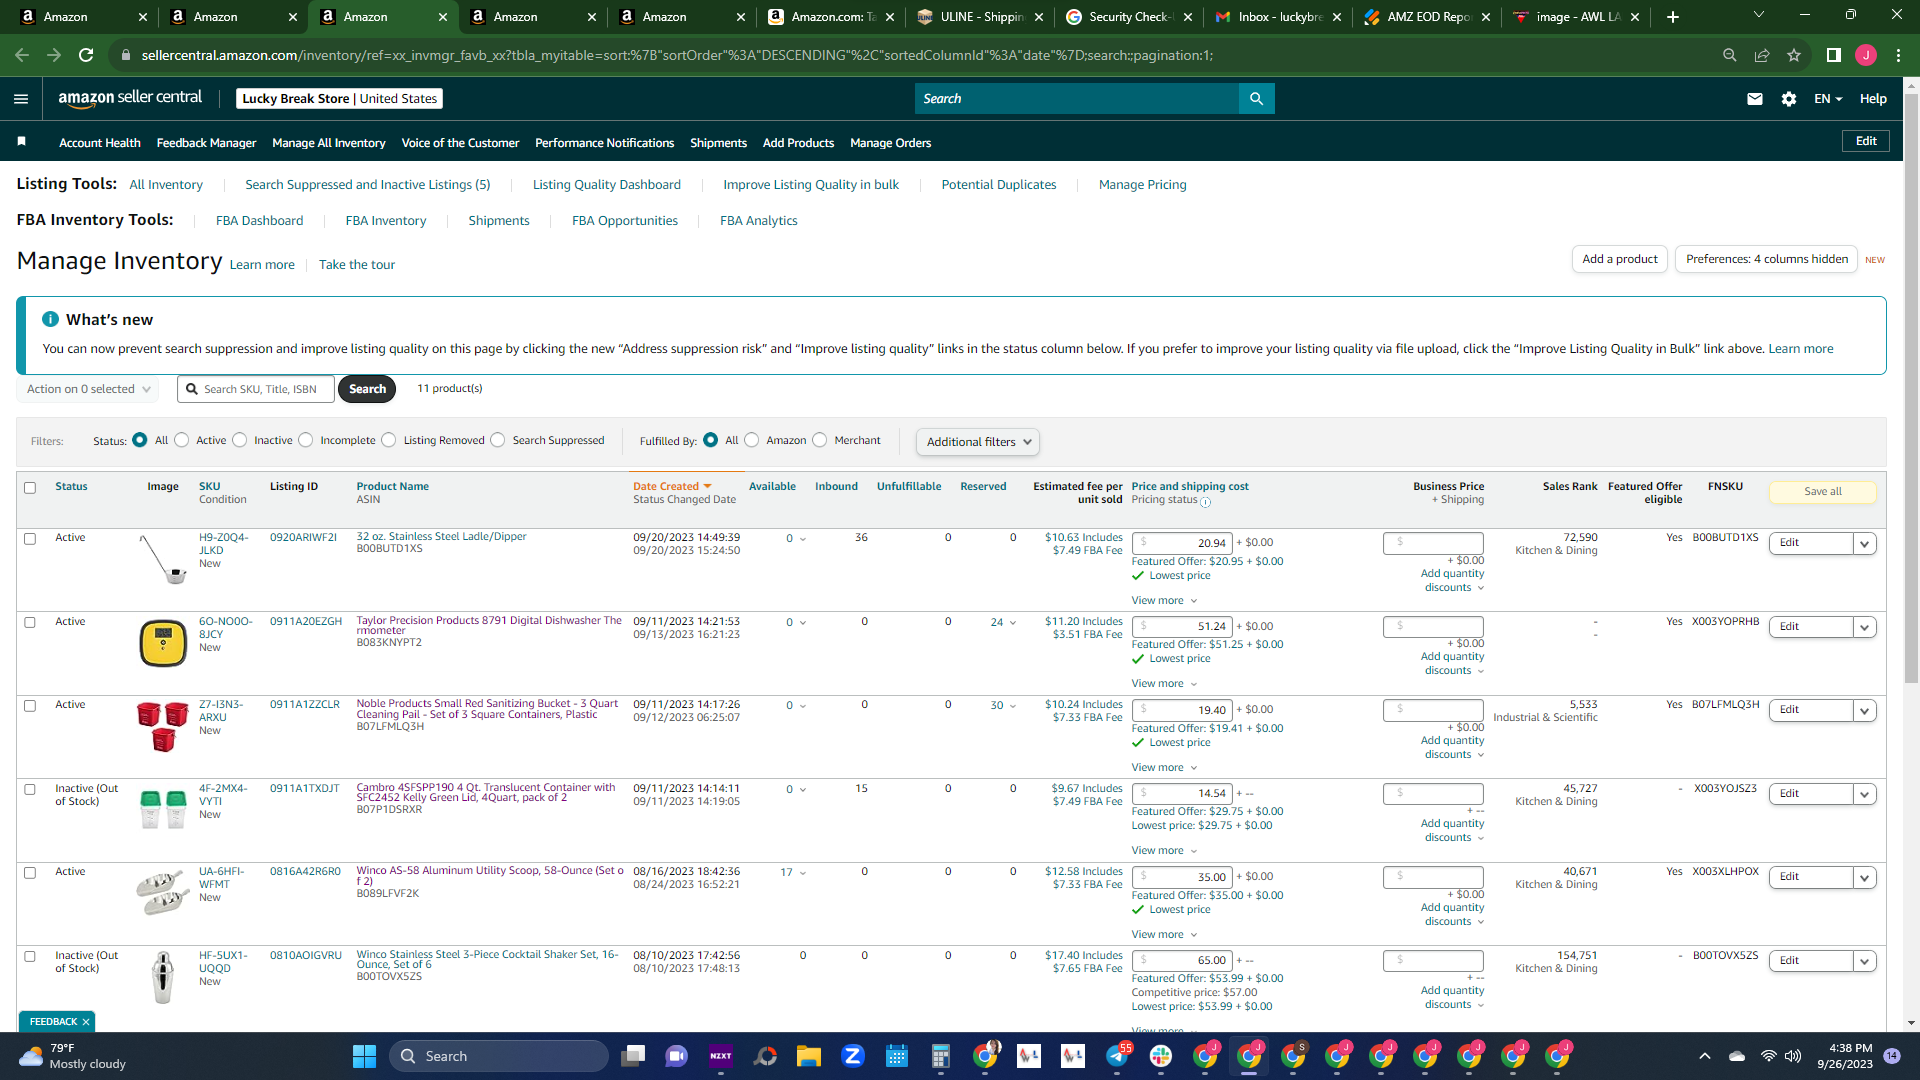The width and height of the screenshot is (1920, 1080).
Task: Click the Add a product button
Action: 1620,259
